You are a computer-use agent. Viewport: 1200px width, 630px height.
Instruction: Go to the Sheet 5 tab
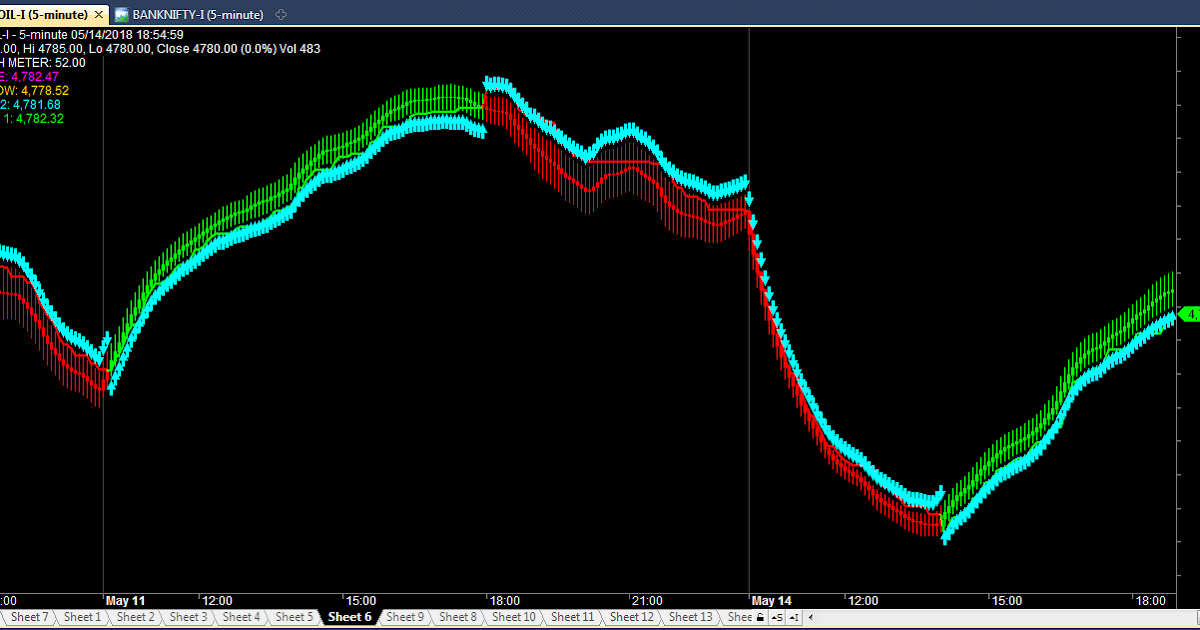tap(294, 617)
